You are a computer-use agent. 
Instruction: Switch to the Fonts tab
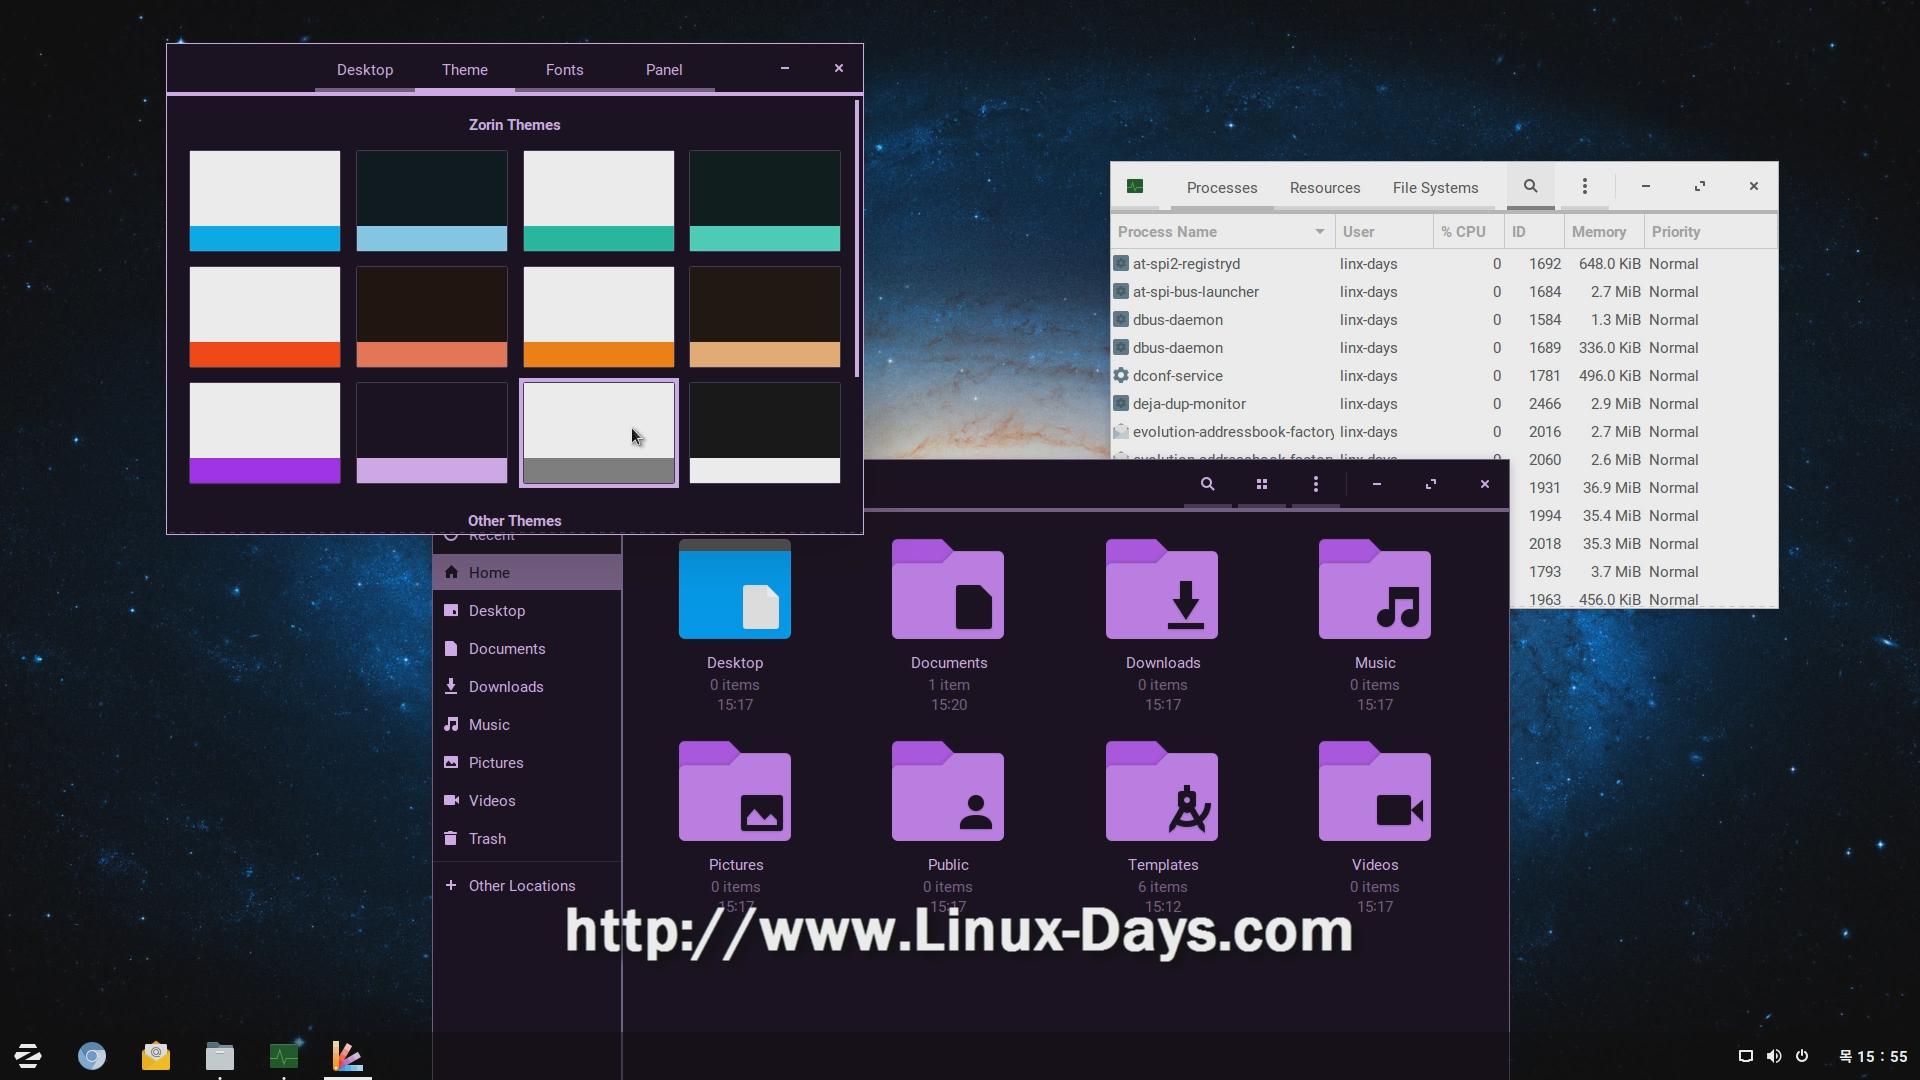point(565,69)
